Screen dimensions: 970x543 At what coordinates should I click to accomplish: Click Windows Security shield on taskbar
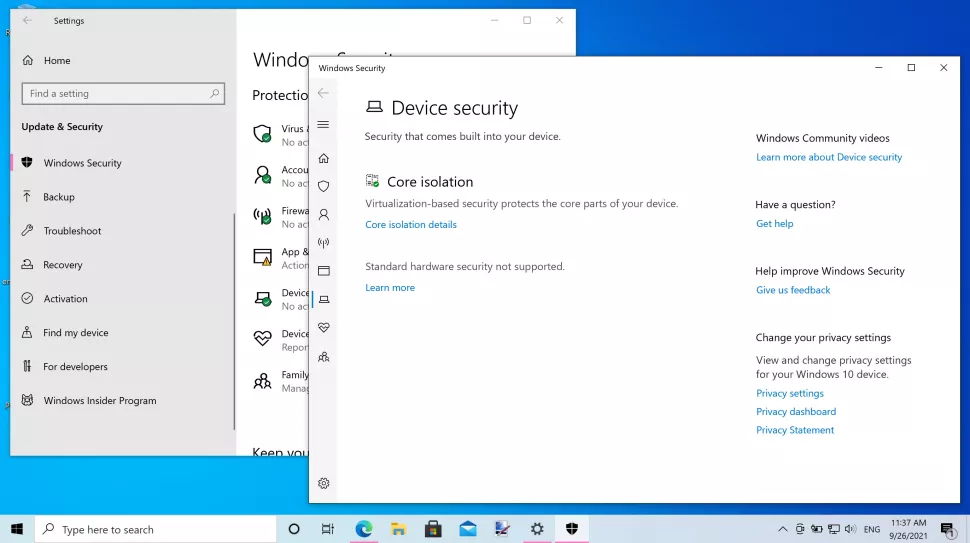coord(572,529)
